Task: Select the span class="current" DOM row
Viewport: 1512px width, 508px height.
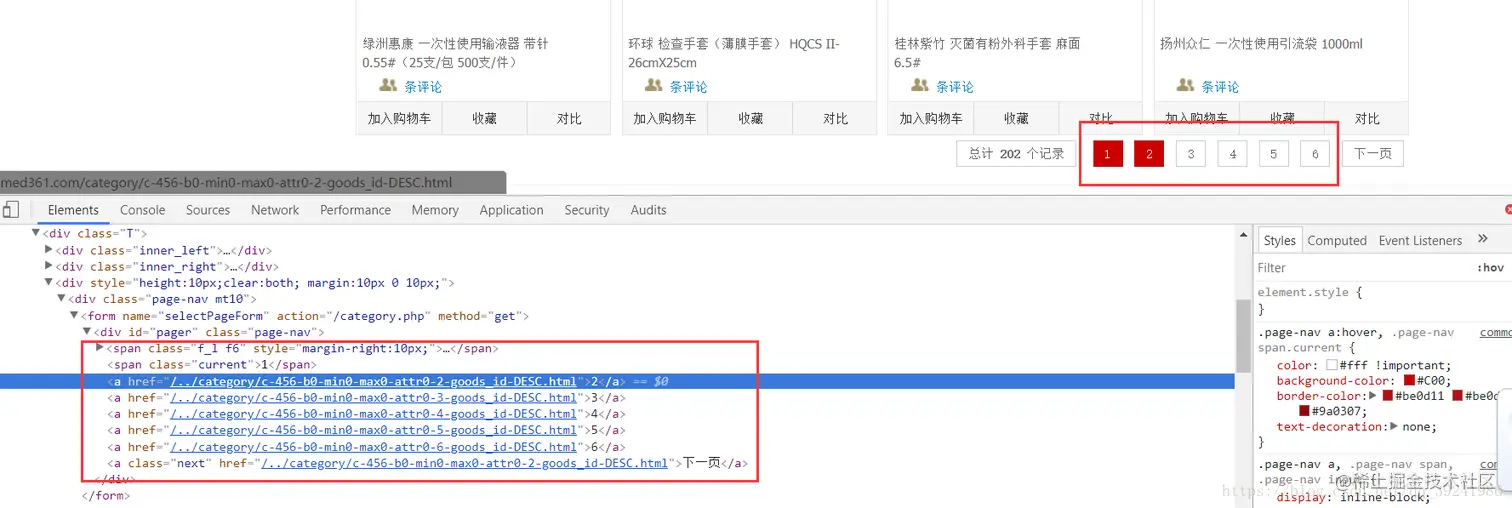Action: point(617,365)
